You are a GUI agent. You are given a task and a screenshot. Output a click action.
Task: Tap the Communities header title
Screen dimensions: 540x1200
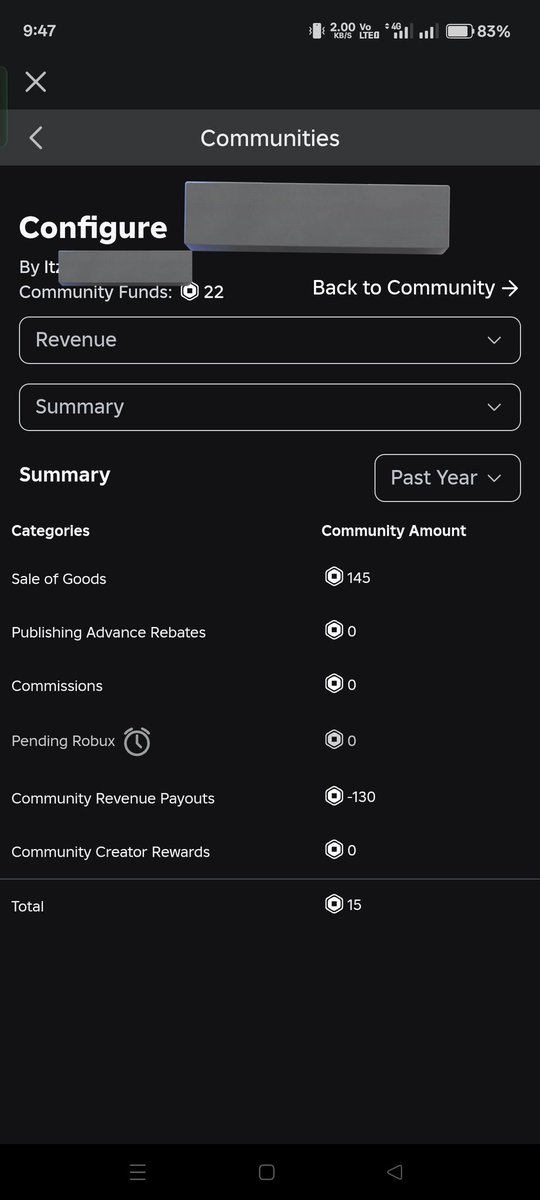pyautogui.click(x=270, y=138)
